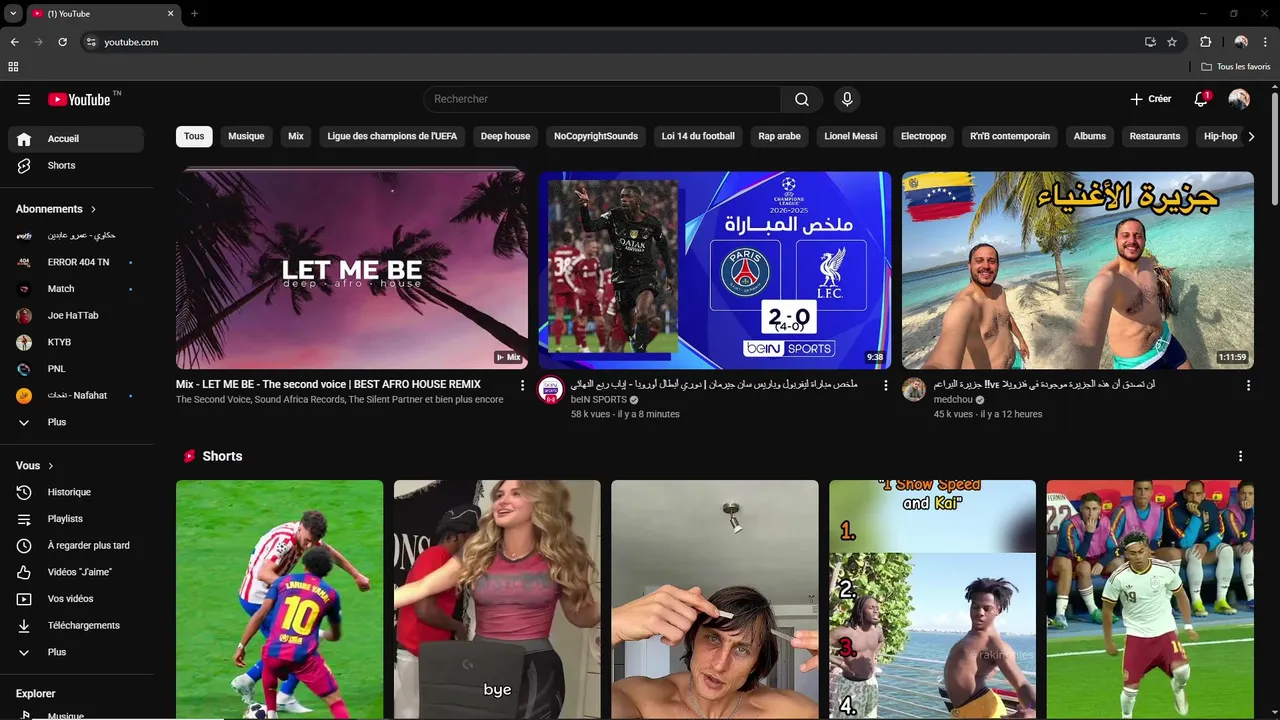Select the Tous chip
The height and width of the screenshot is (720, 1280).
(x=194, y=136)
